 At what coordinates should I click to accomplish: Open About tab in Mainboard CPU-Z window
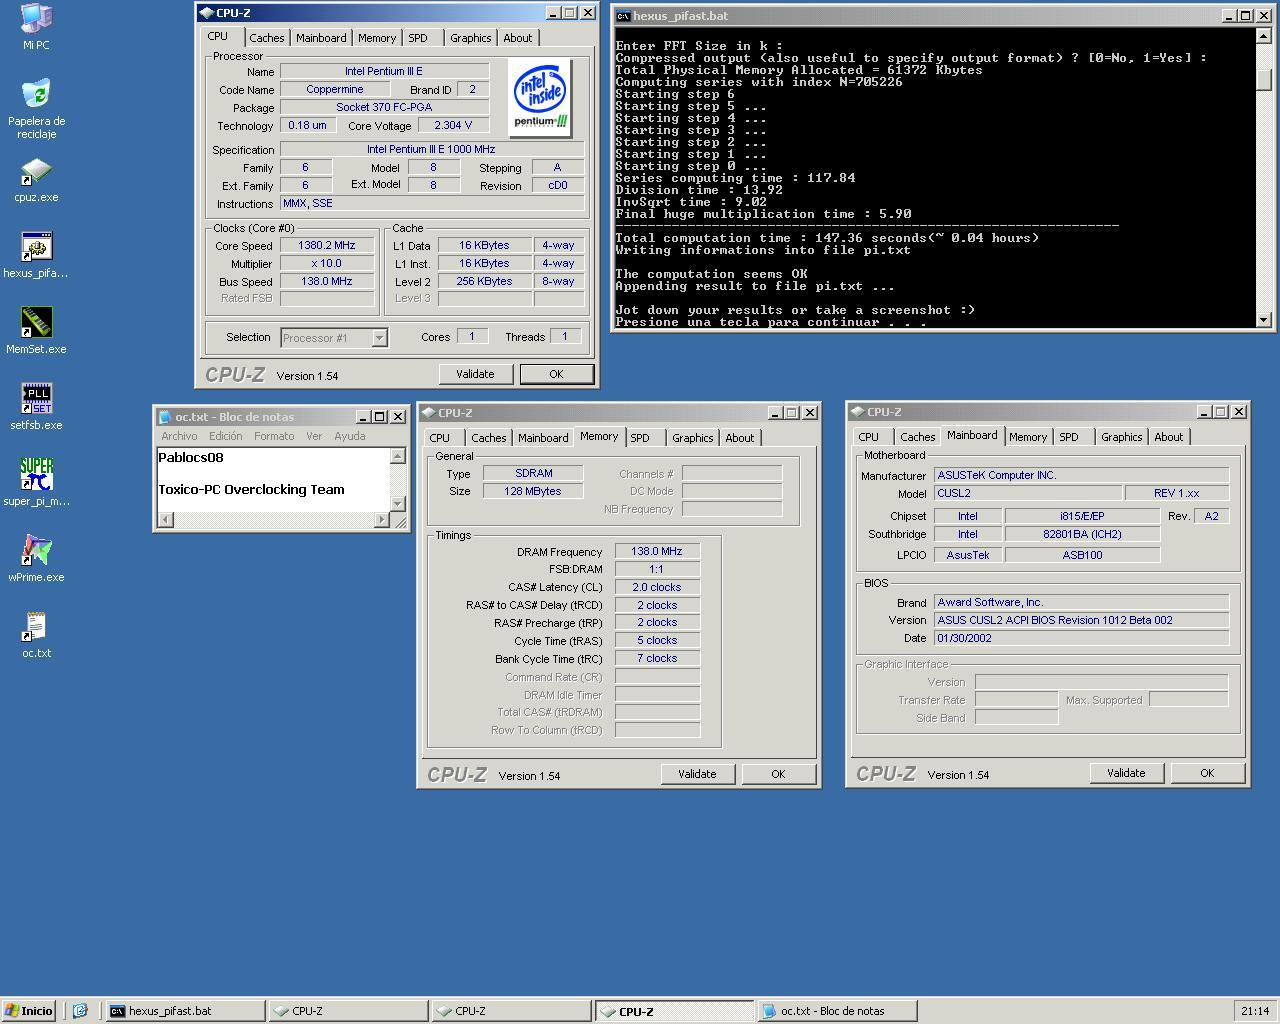(1169, 437)
